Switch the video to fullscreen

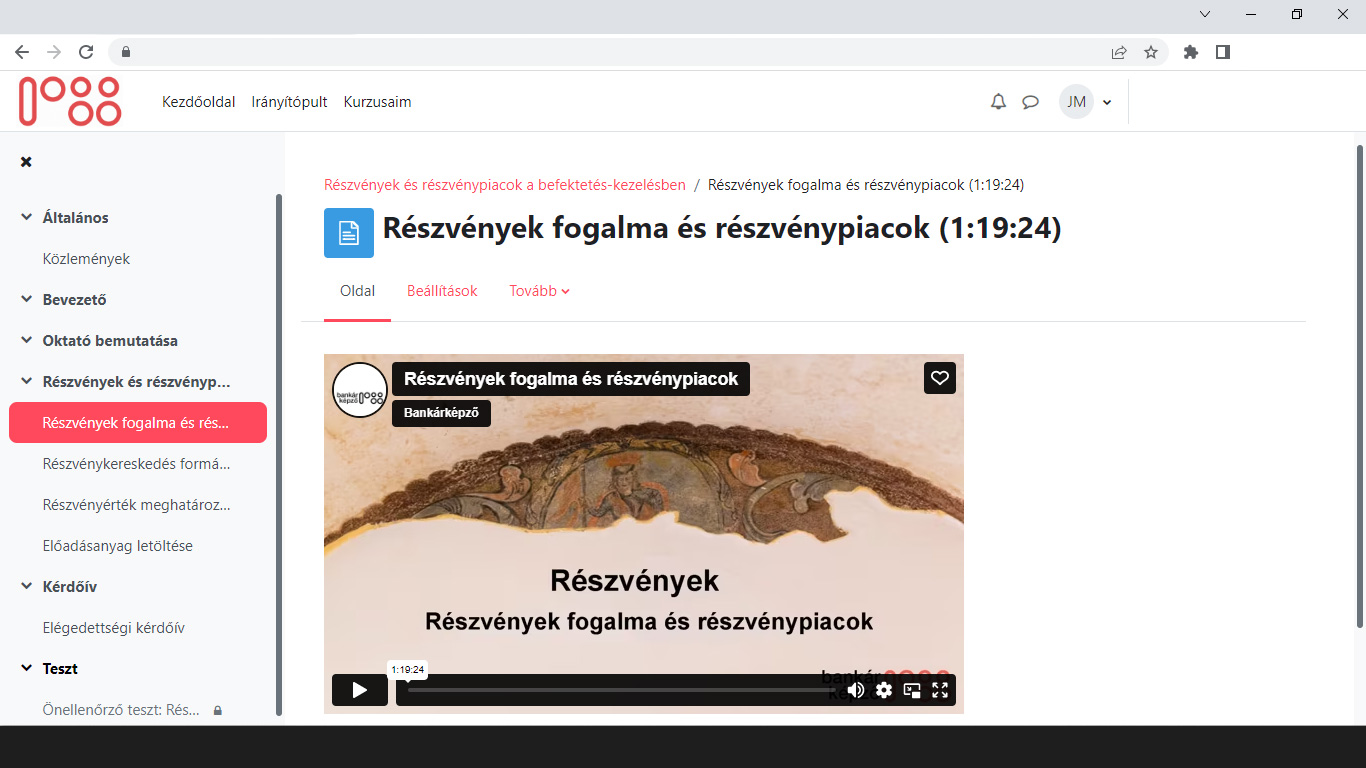click(x=939, y=690)
